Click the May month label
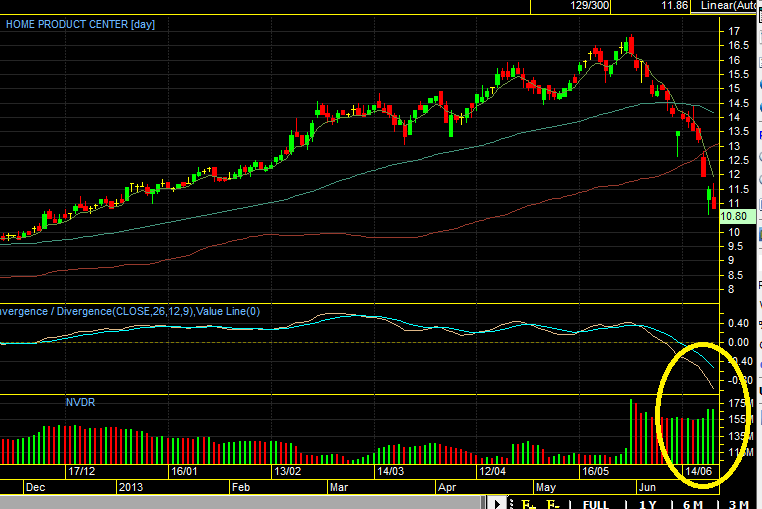762x509 pixels. 546,487
